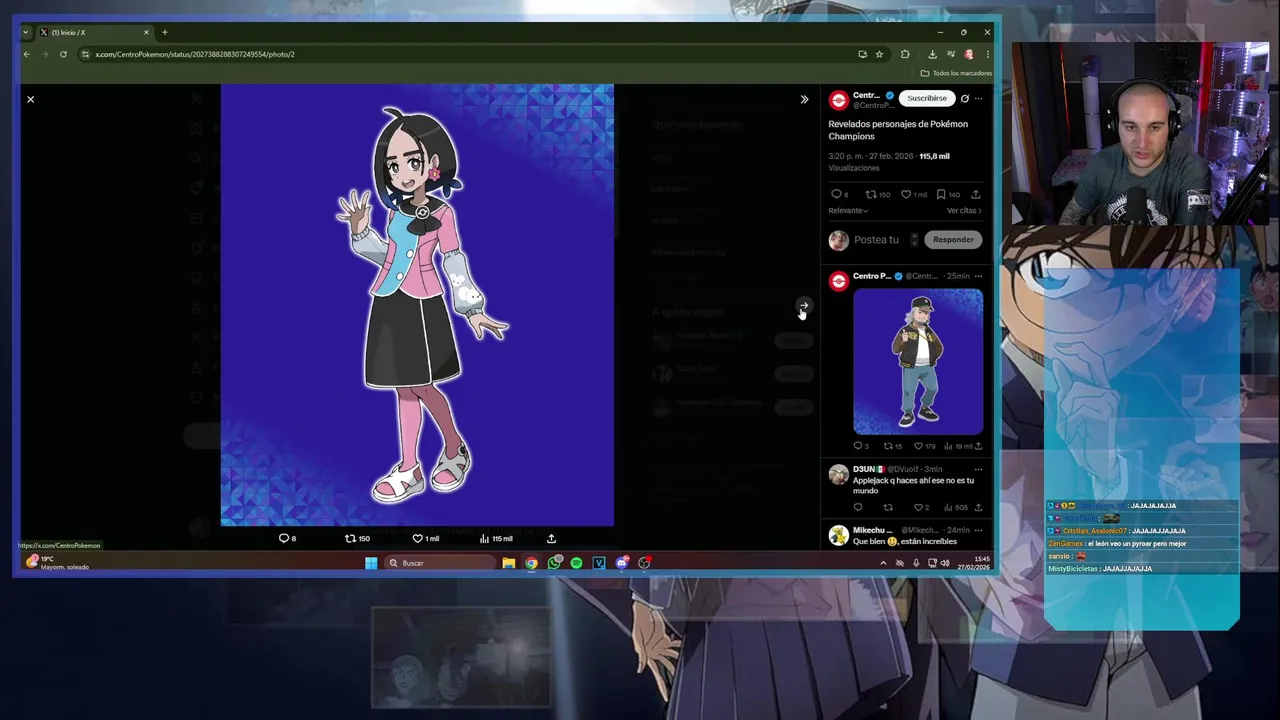Image resolution: width=1280 pixels, height=720 pixels.
Task: Open D3UN user avatar
Action: [839, 474]
